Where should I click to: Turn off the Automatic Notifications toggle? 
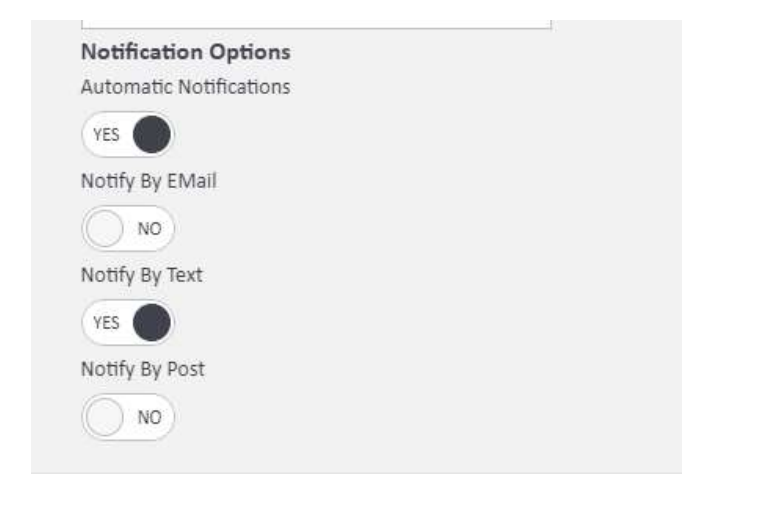[128, 134]
